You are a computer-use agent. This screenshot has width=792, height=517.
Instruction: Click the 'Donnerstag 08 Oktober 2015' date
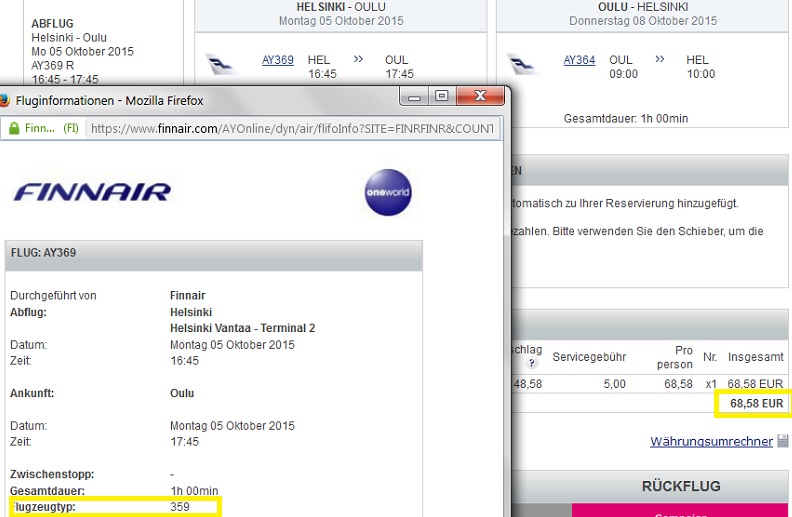(x=643, y=21)
